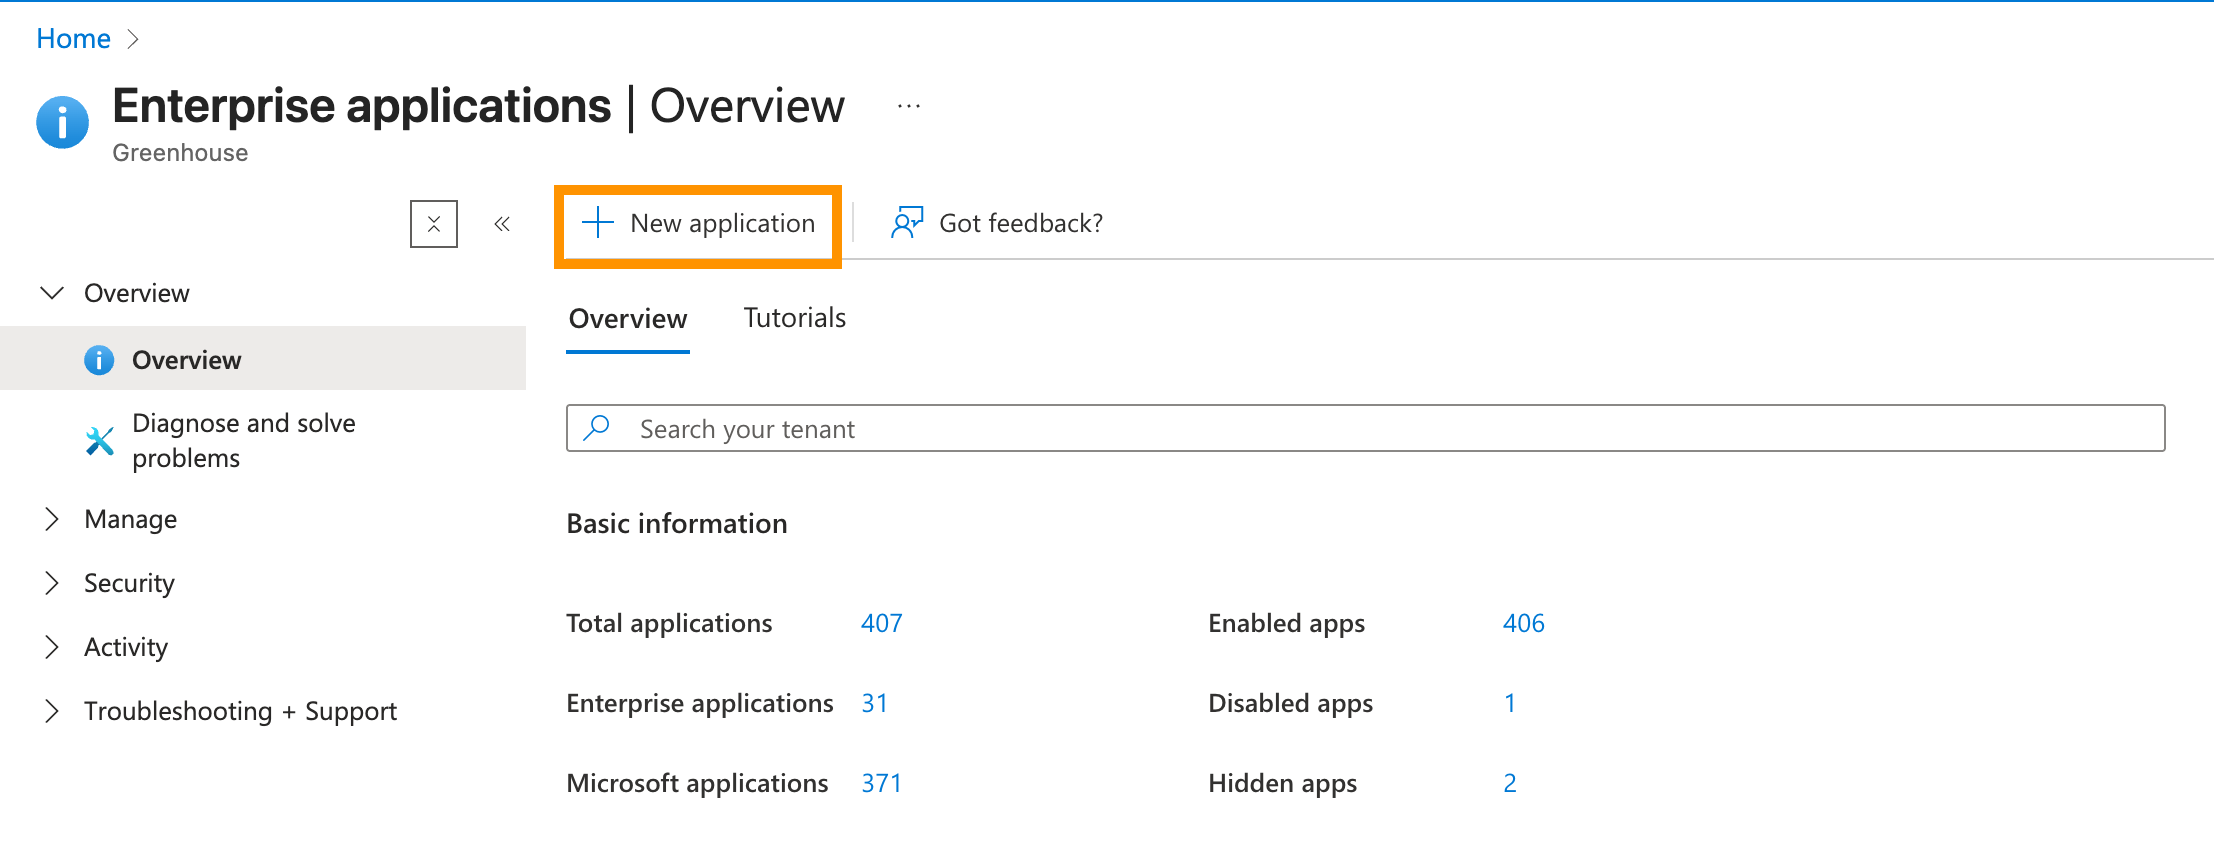Viewport: 2214px width, 854px height.
Task: Open the ellipsis more options menu
Action: tap(908, 106)
